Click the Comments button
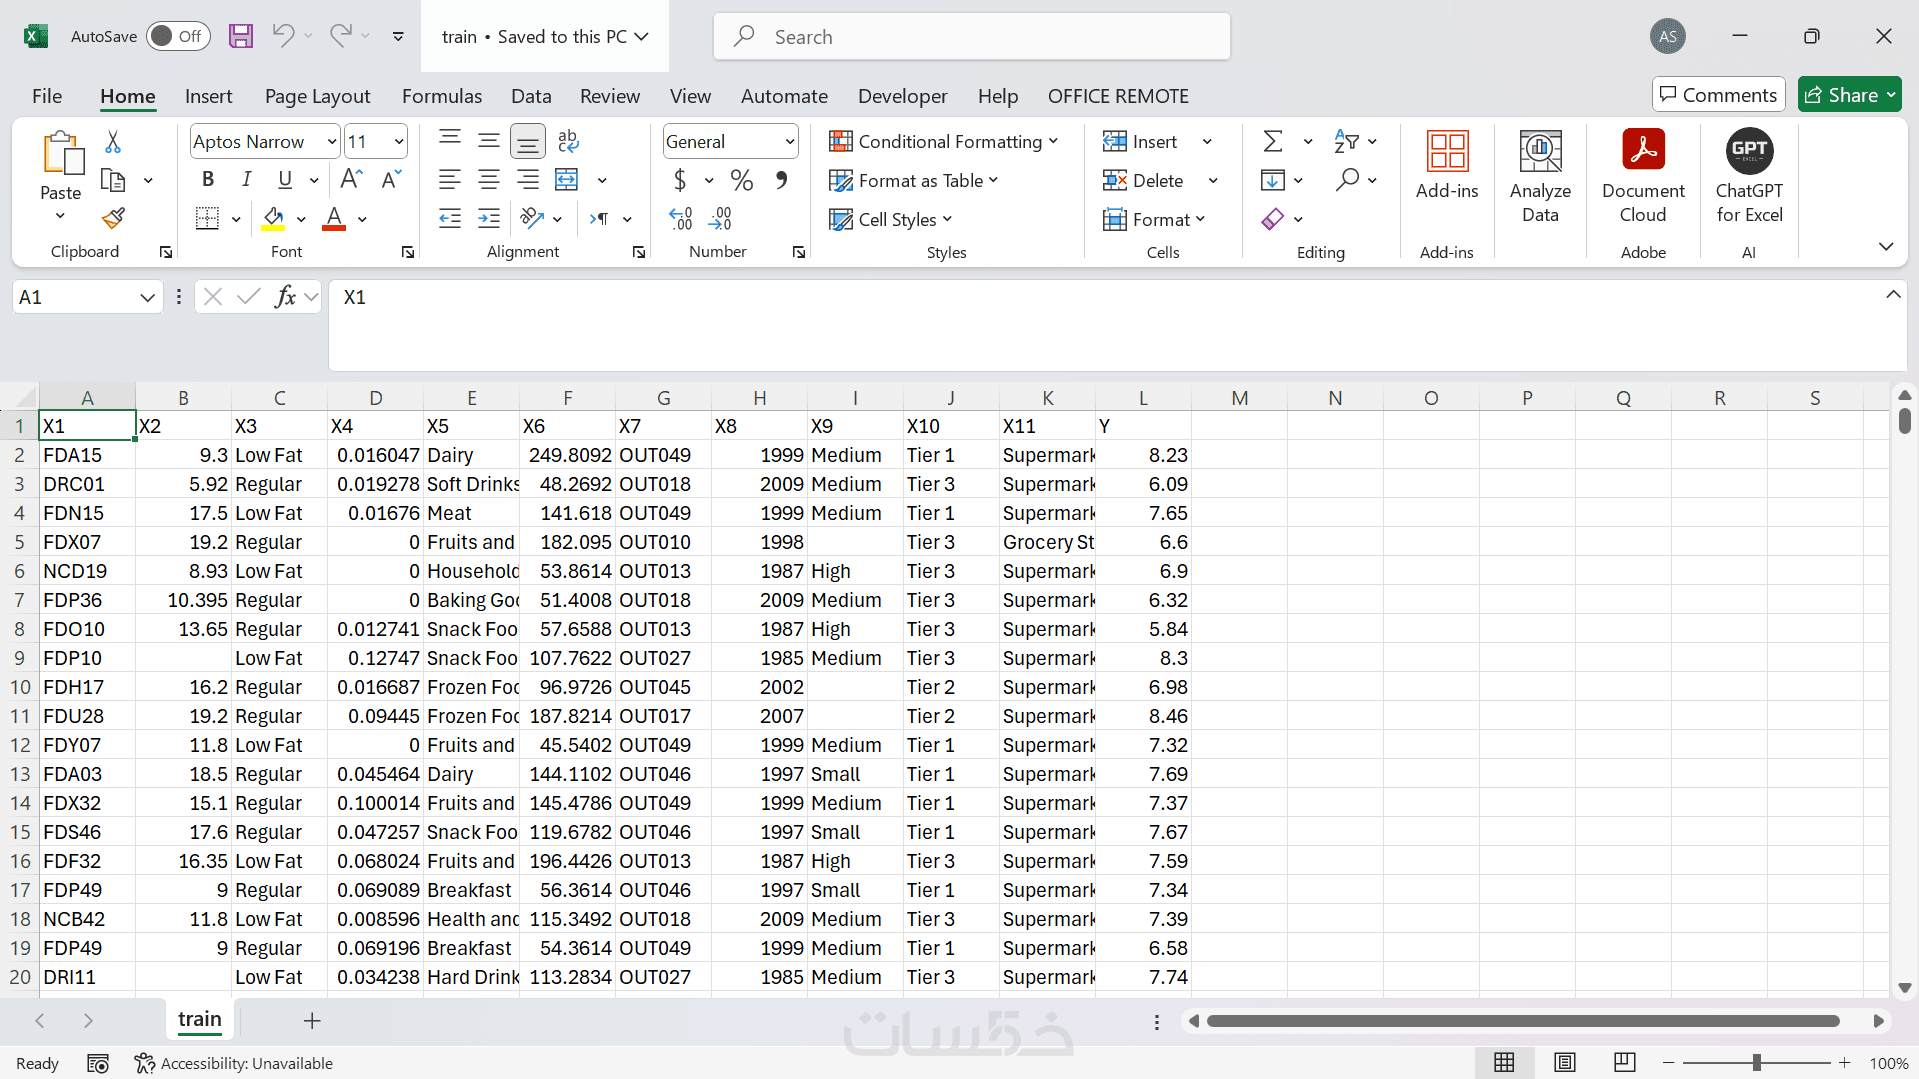The image size is (1919, 1079). tap(1718, 95)
